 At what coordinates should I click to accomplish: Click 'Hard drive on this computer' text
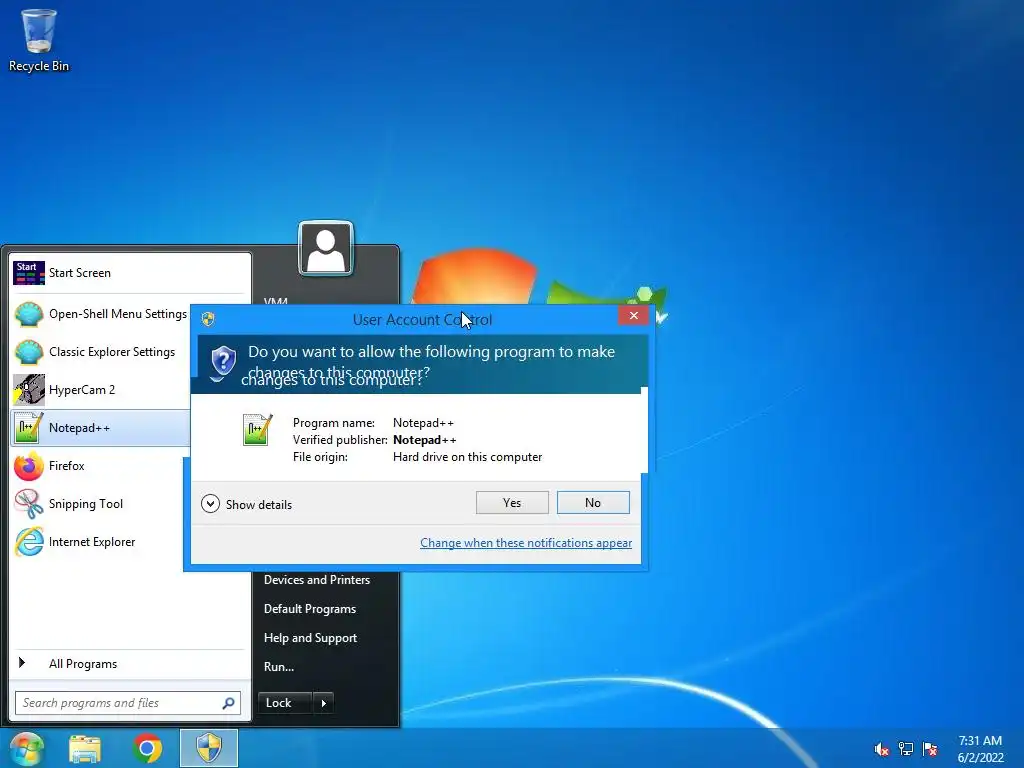468,457
